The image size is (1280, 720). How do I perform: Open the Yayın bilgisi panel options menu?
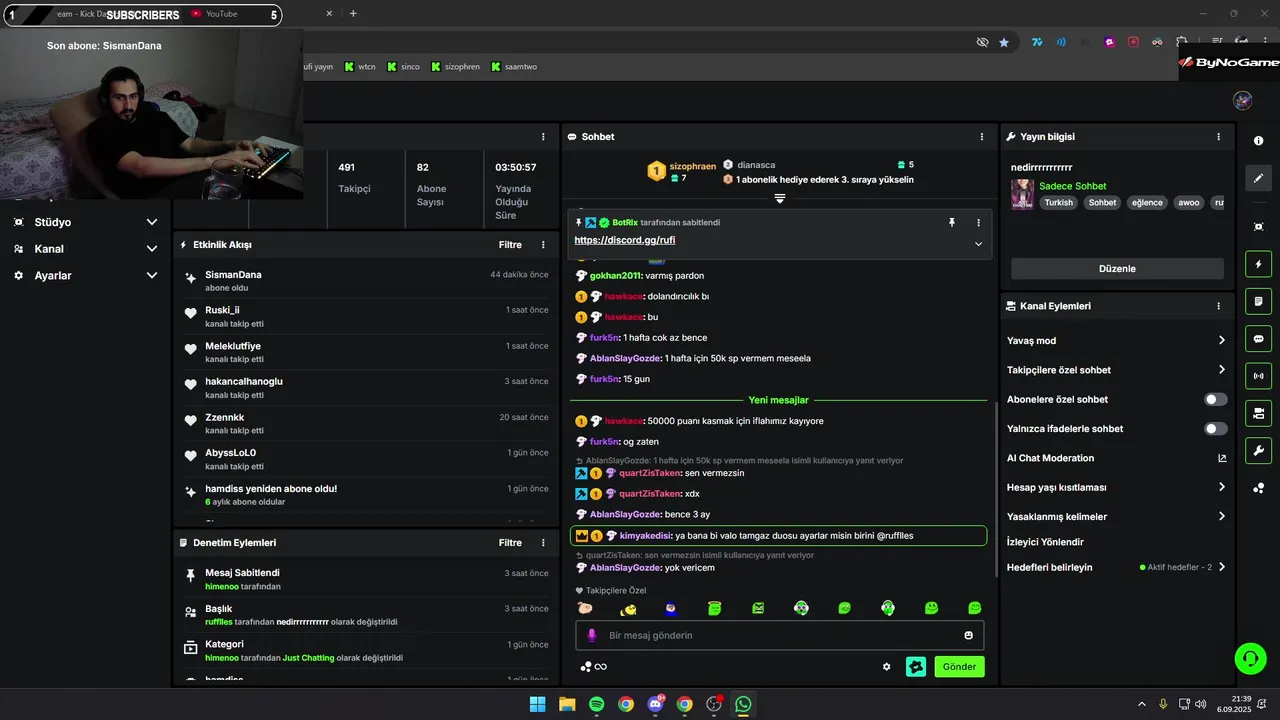[x=1218, y=137]
